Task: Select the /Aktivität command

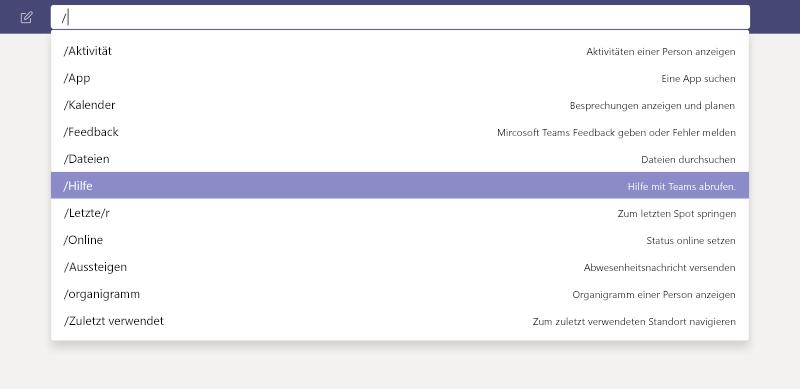Action: [400, 51]
